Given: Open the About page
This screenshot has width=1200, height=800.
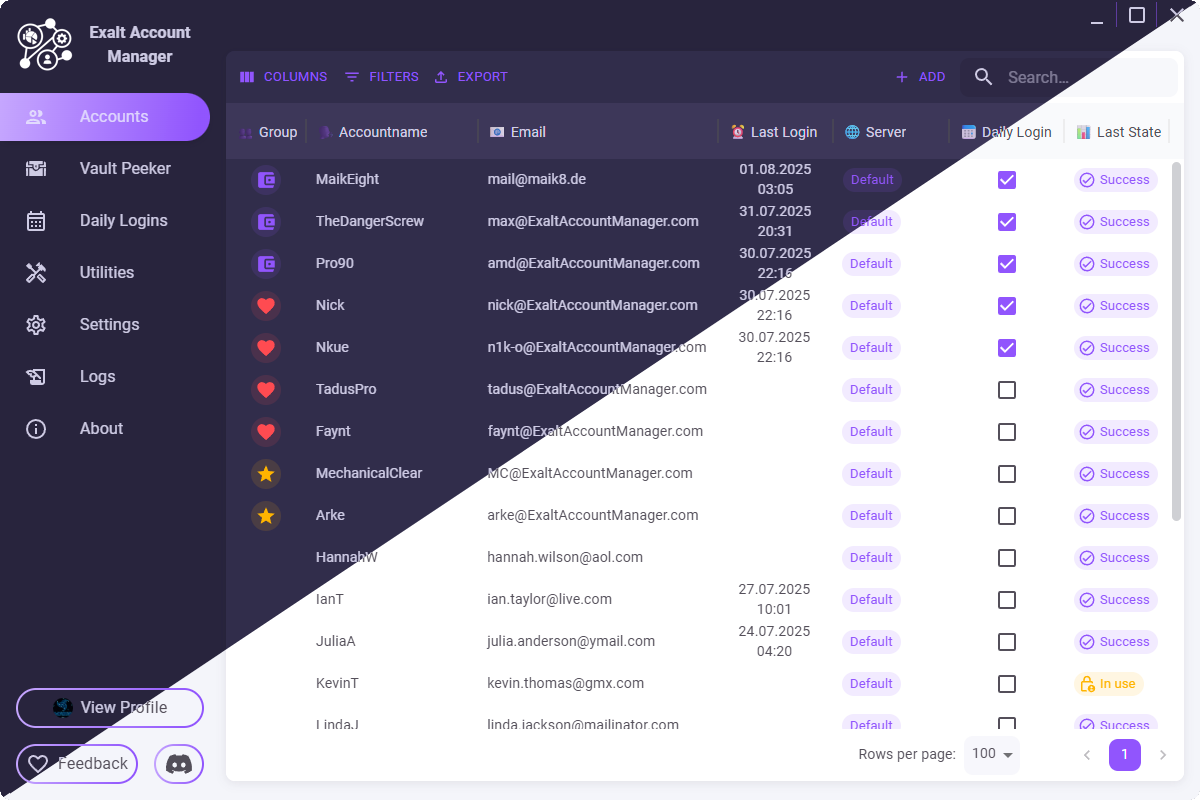Looking at the screenshot, I should (x=104, y=429).
